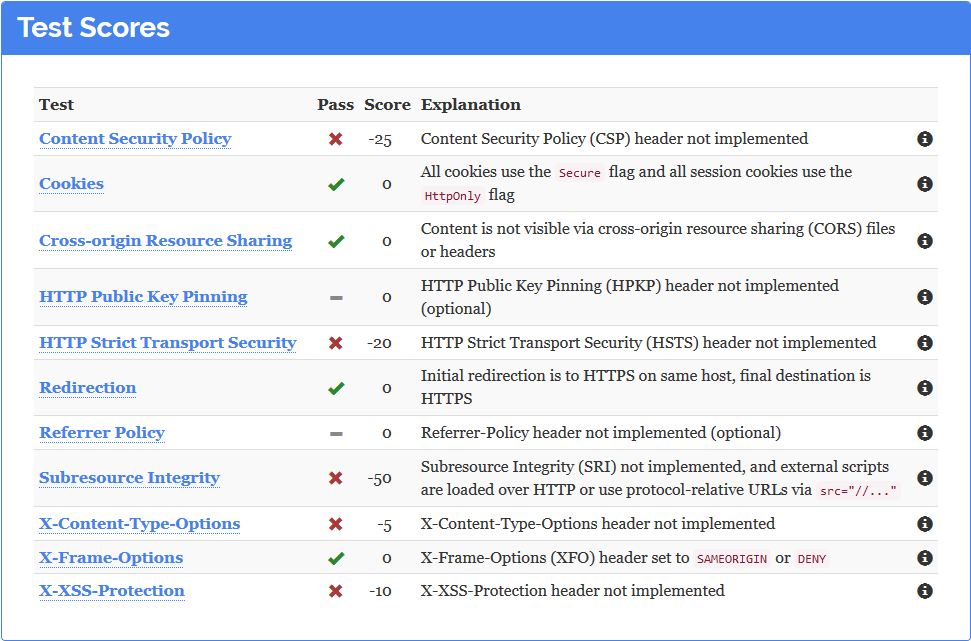Click info icon for Subresource Integrity row
Viewport: 971px width, 641px height.
925,478
